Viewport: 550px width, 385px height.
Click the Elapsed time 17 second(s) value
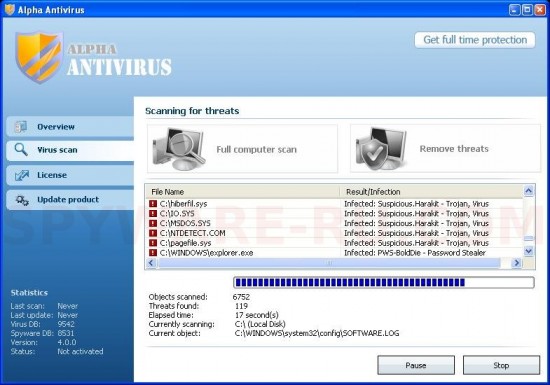coord(257,315)
